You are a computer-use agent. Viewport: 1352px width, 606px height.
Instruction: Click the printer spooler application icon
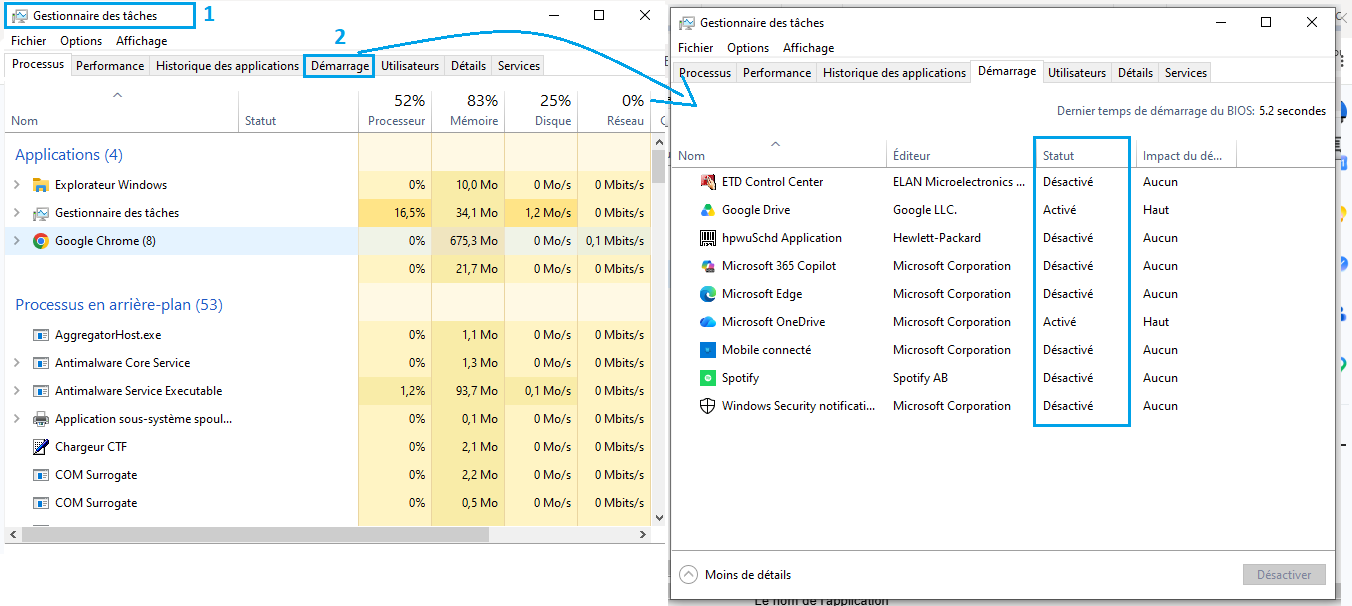pyautogui.click(x=41, y=419)
